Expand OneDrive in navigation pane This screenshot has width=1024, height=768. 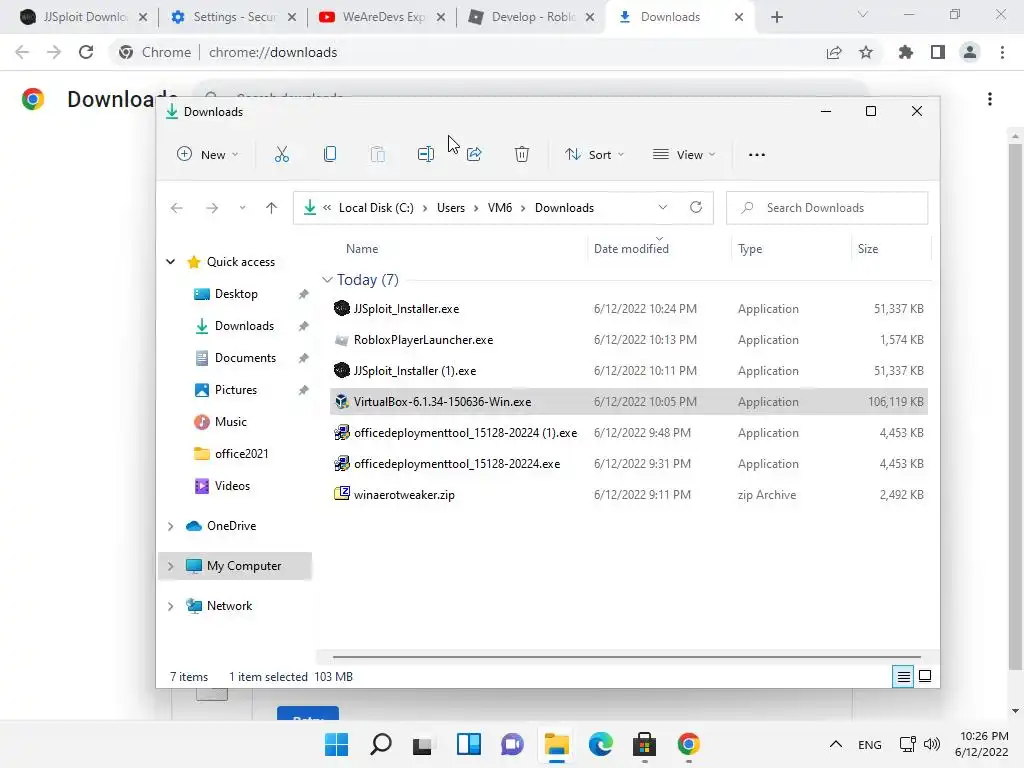click(x=170, y=526)
